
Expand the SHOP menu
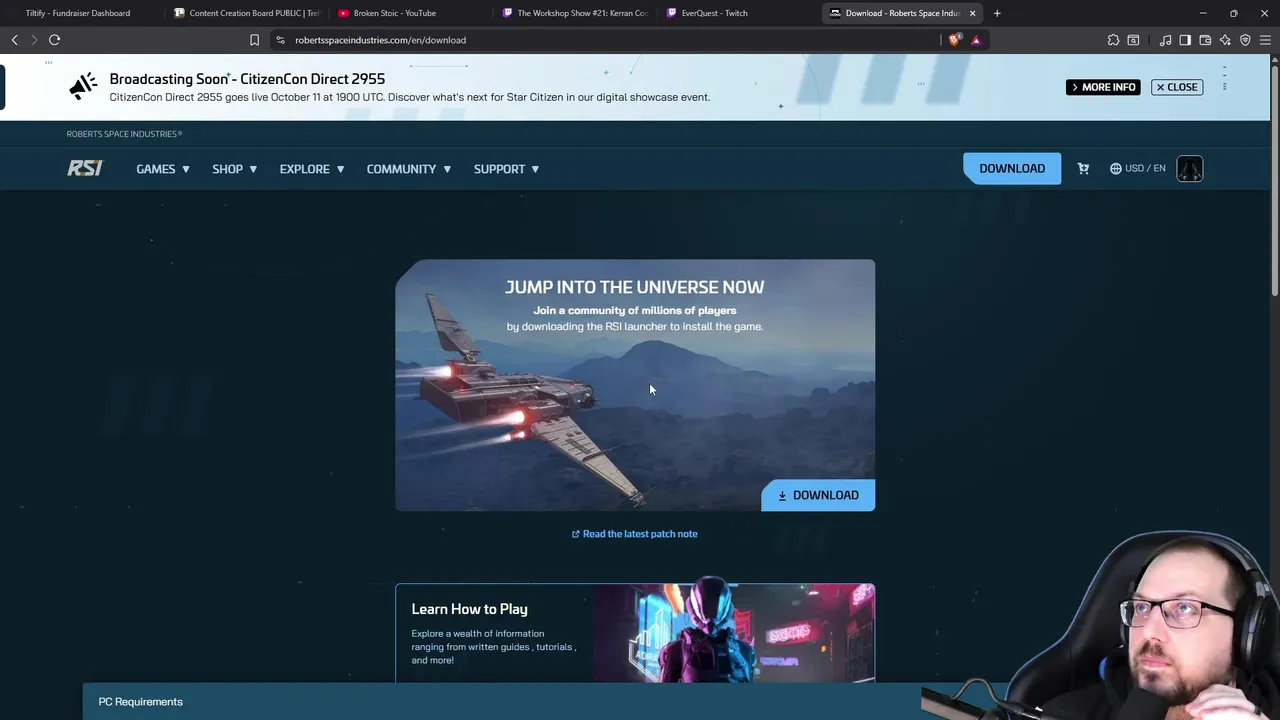point(234,169)
